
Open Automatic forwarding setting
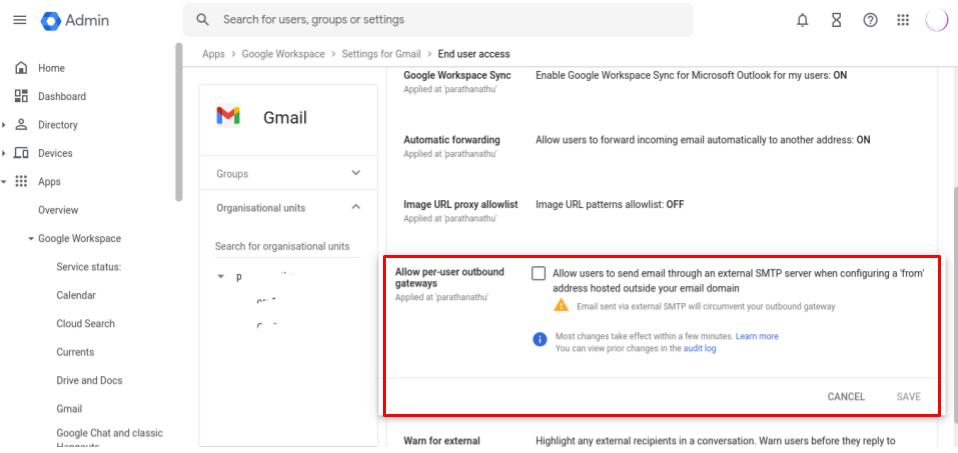(x=662, y=146)
